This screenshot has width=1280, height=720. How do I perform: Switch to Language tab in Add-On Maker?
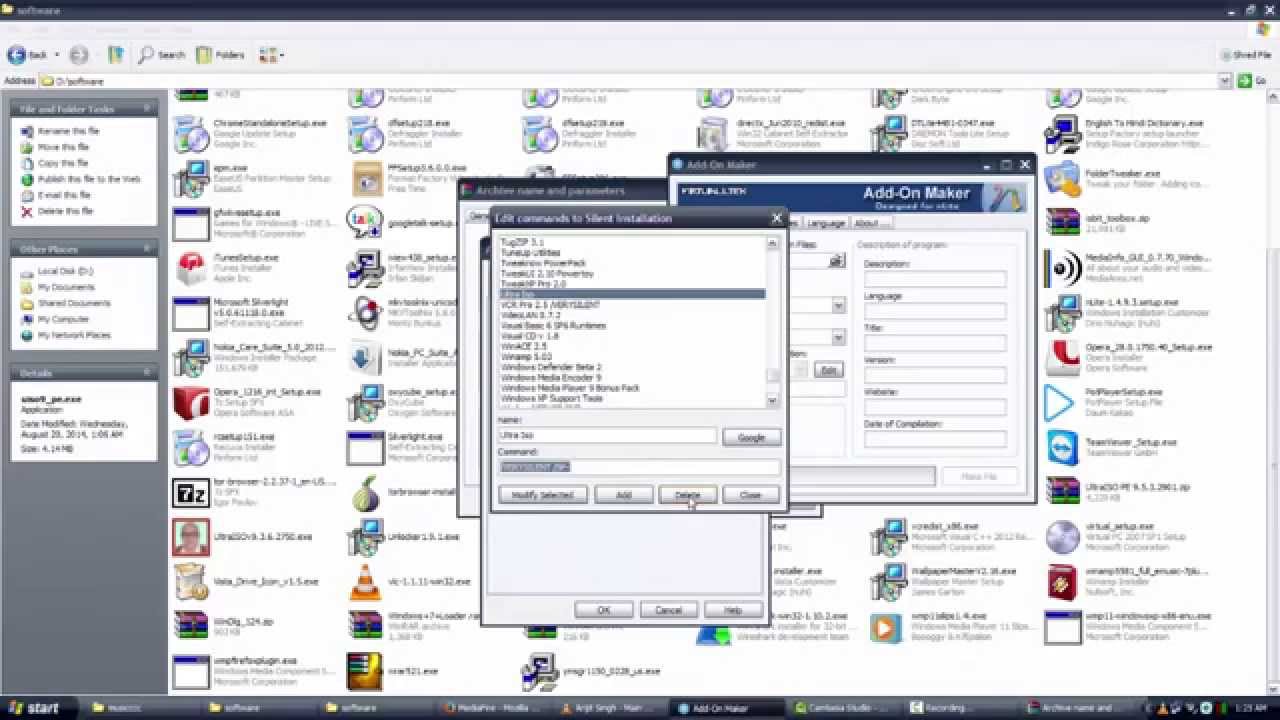coord(825,223)
